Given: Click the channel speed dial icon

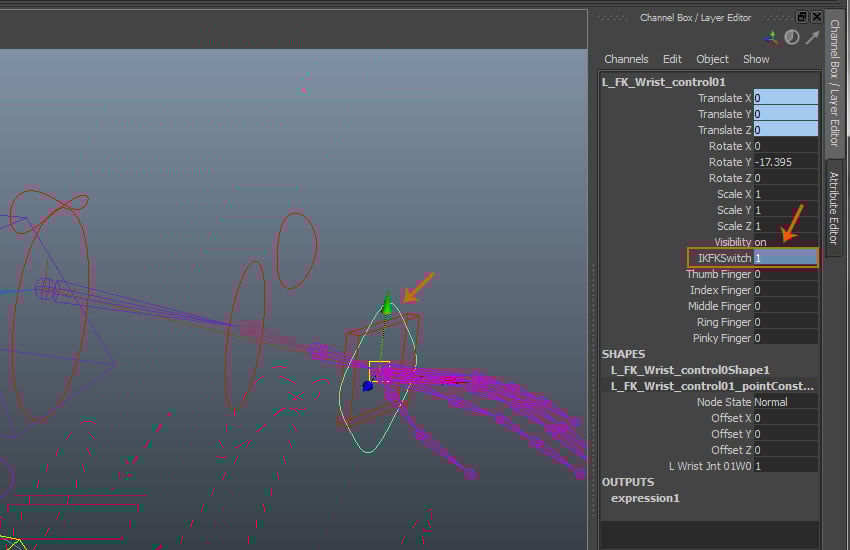Looking at the screenshot, I should (x=791, y=37).
